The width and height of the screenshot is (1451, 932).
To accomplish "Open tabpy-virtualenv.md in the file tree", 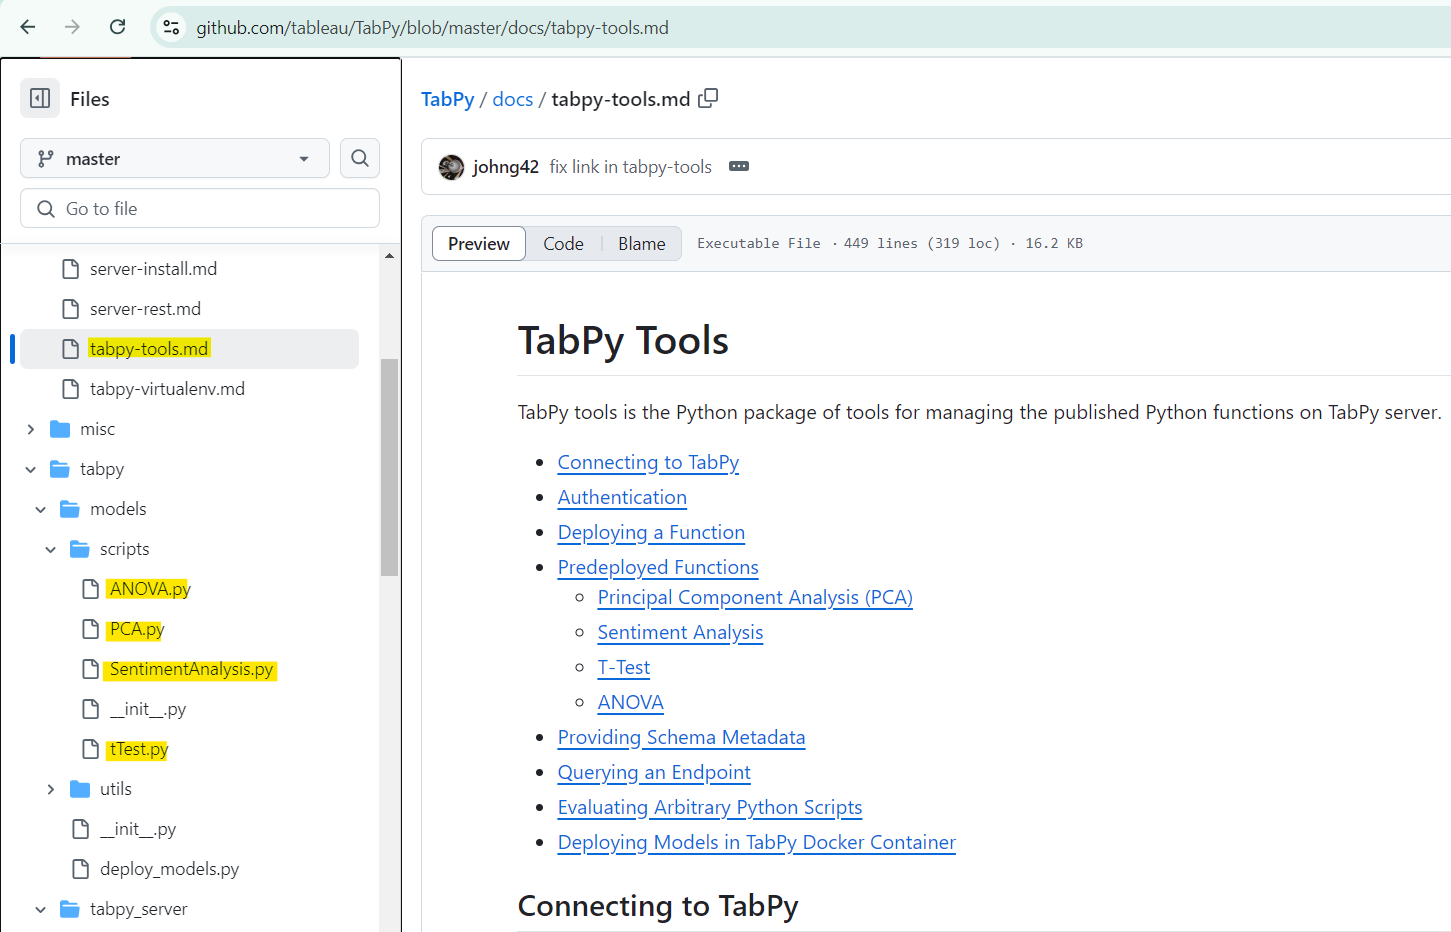I will (167, 389).
